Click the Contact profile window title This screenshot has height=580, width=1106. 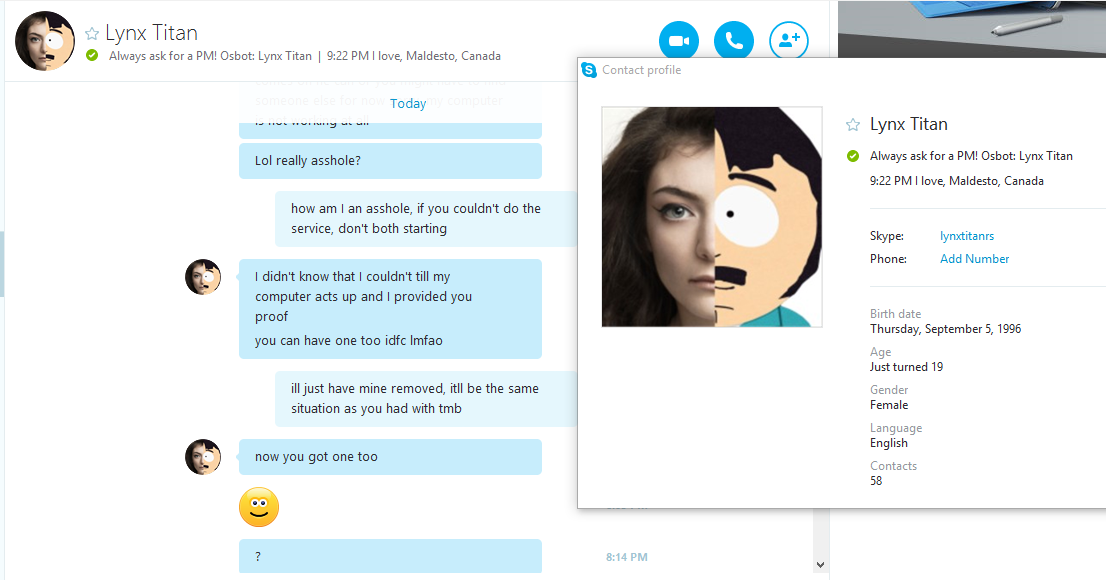(x=641, y=70)
